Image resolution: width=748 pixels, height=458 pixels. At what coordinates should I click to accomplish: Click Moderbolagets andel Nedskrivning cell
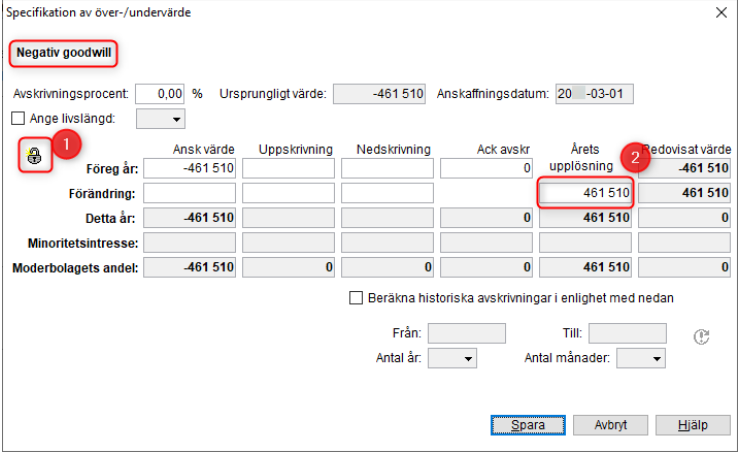pyautogui.click(x=387, y=268)
